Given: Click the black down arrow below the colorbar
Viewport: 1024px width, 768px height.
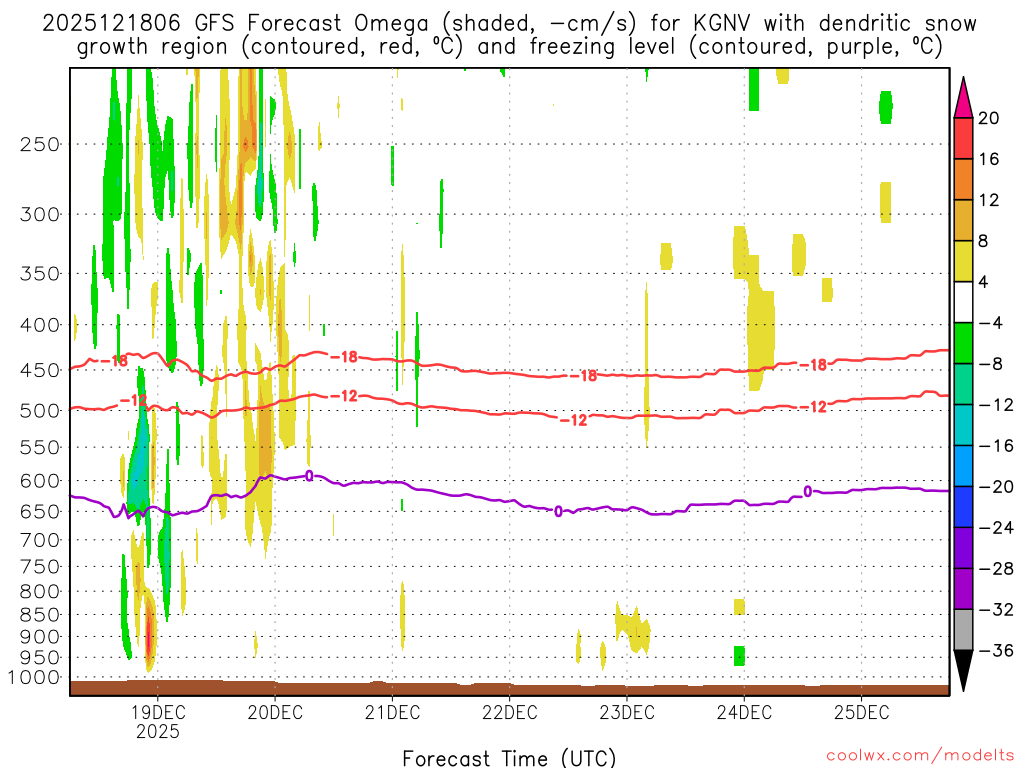Looking at the screenshot, I should click(x=964, y=670).
